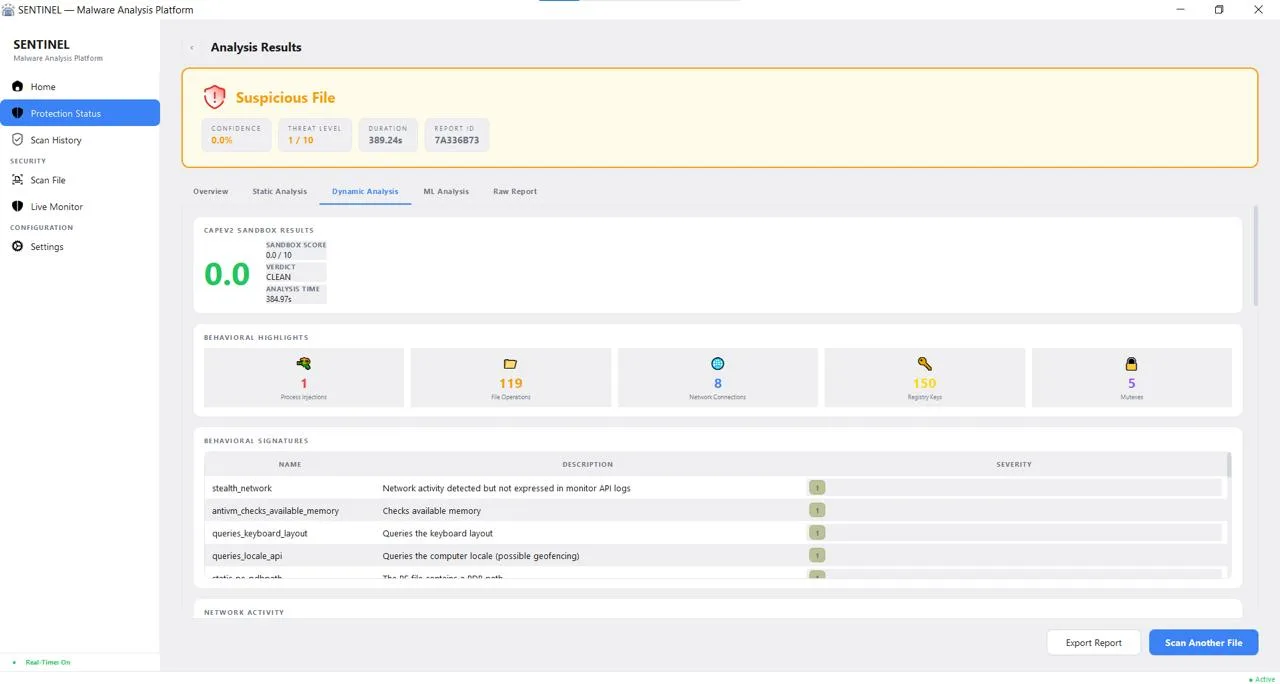Viewport: 1280px width, 684px height.
Task: Click the severity 1 badge for queries_locale_api
Action: 817,556
